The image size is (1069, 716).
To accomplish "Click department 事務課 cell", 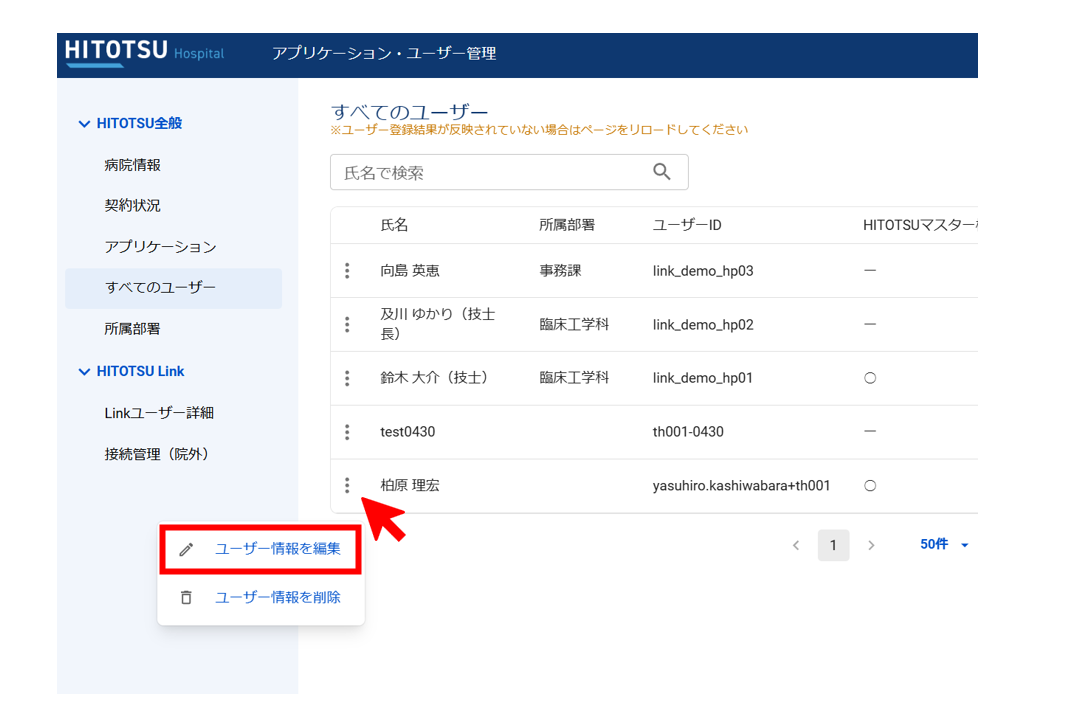I will pyautogui.click(x=560, y=271).
